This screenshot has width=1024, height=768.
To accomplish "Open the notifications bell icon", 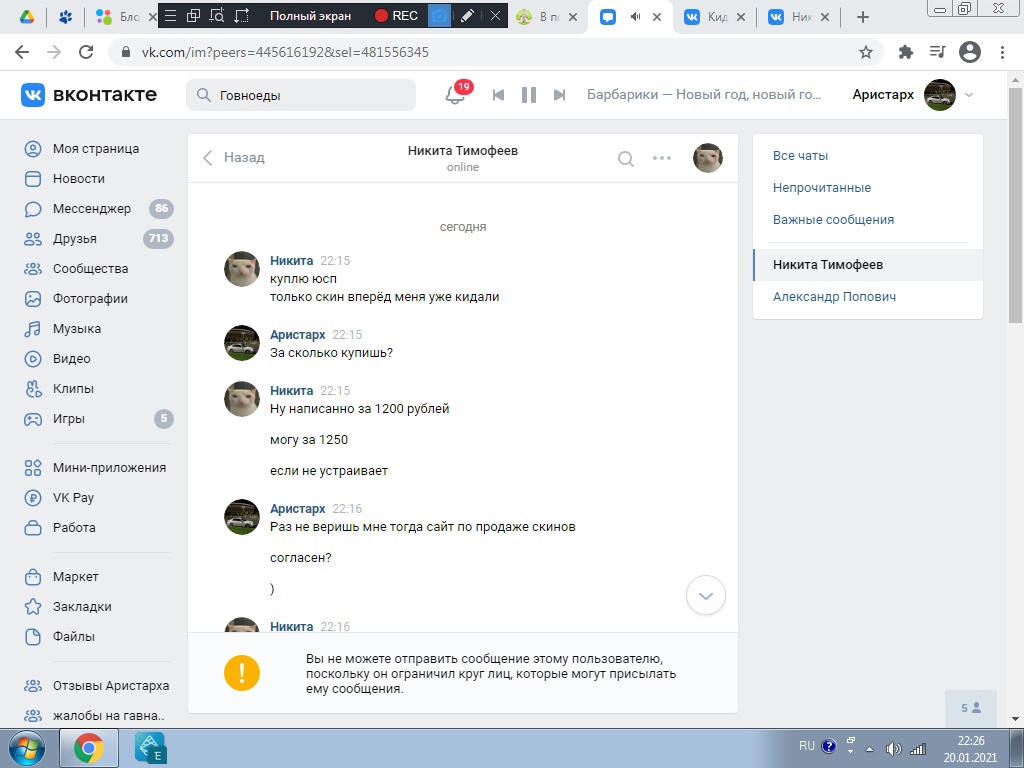I will click(x=454, y=95).
